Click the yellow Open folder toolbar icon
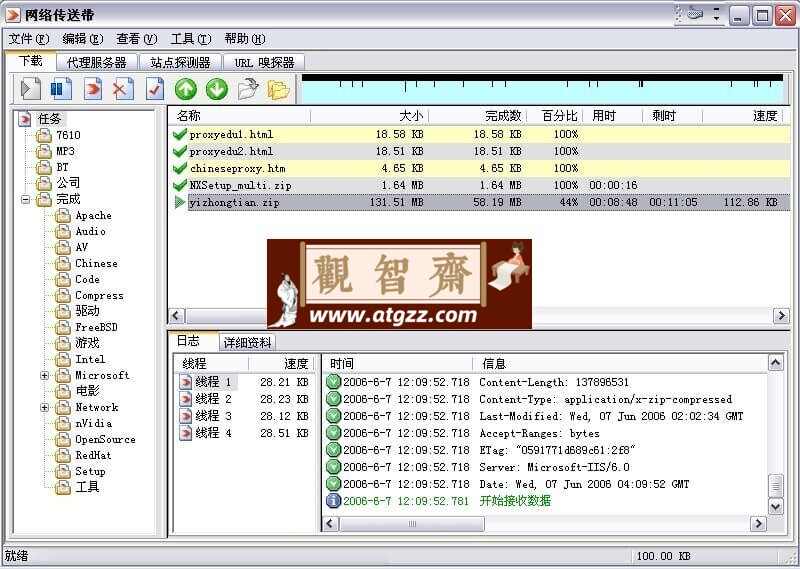 click(279, 89)
